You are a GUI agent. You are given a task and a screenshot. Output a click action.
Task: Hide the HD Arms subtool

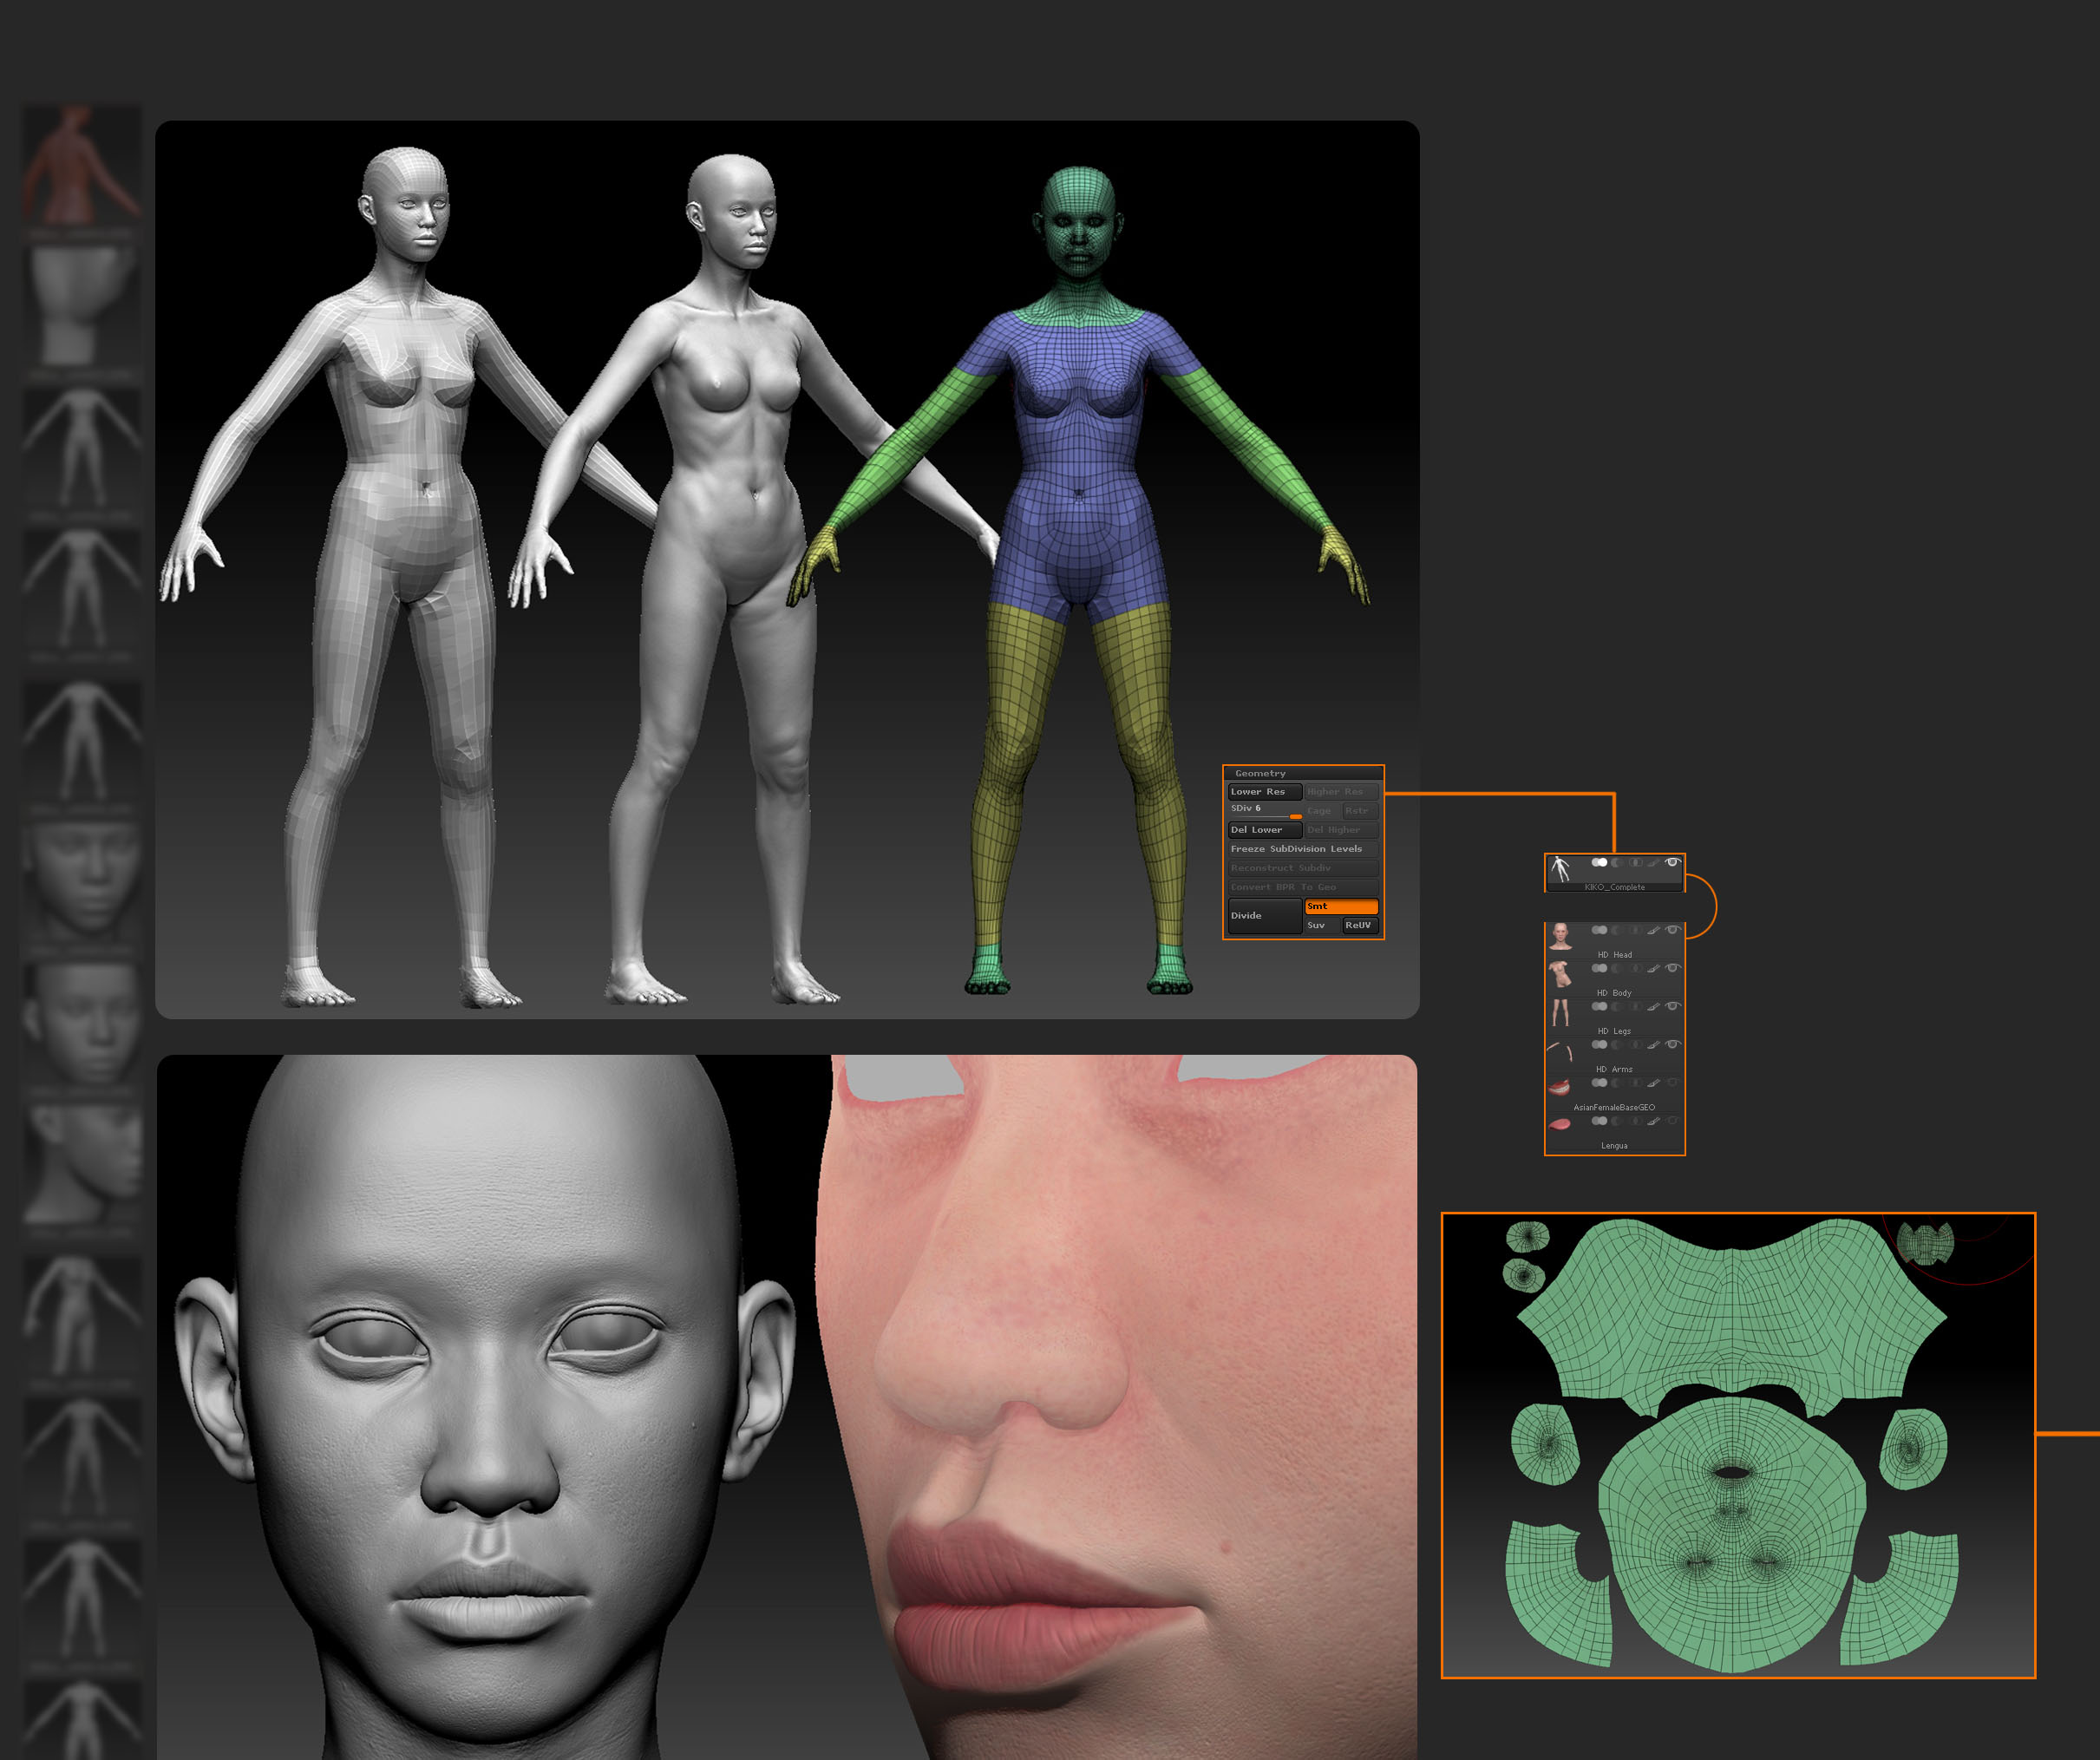(x=1673, y=1045)
